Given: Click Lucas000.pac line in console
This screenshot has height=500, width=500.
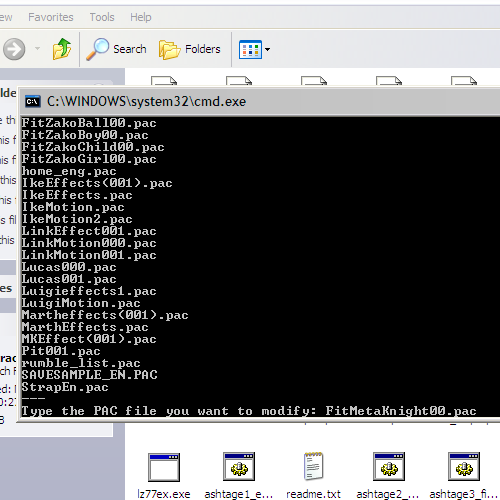Looking at the screenshot, I should [x=69, y=267].
